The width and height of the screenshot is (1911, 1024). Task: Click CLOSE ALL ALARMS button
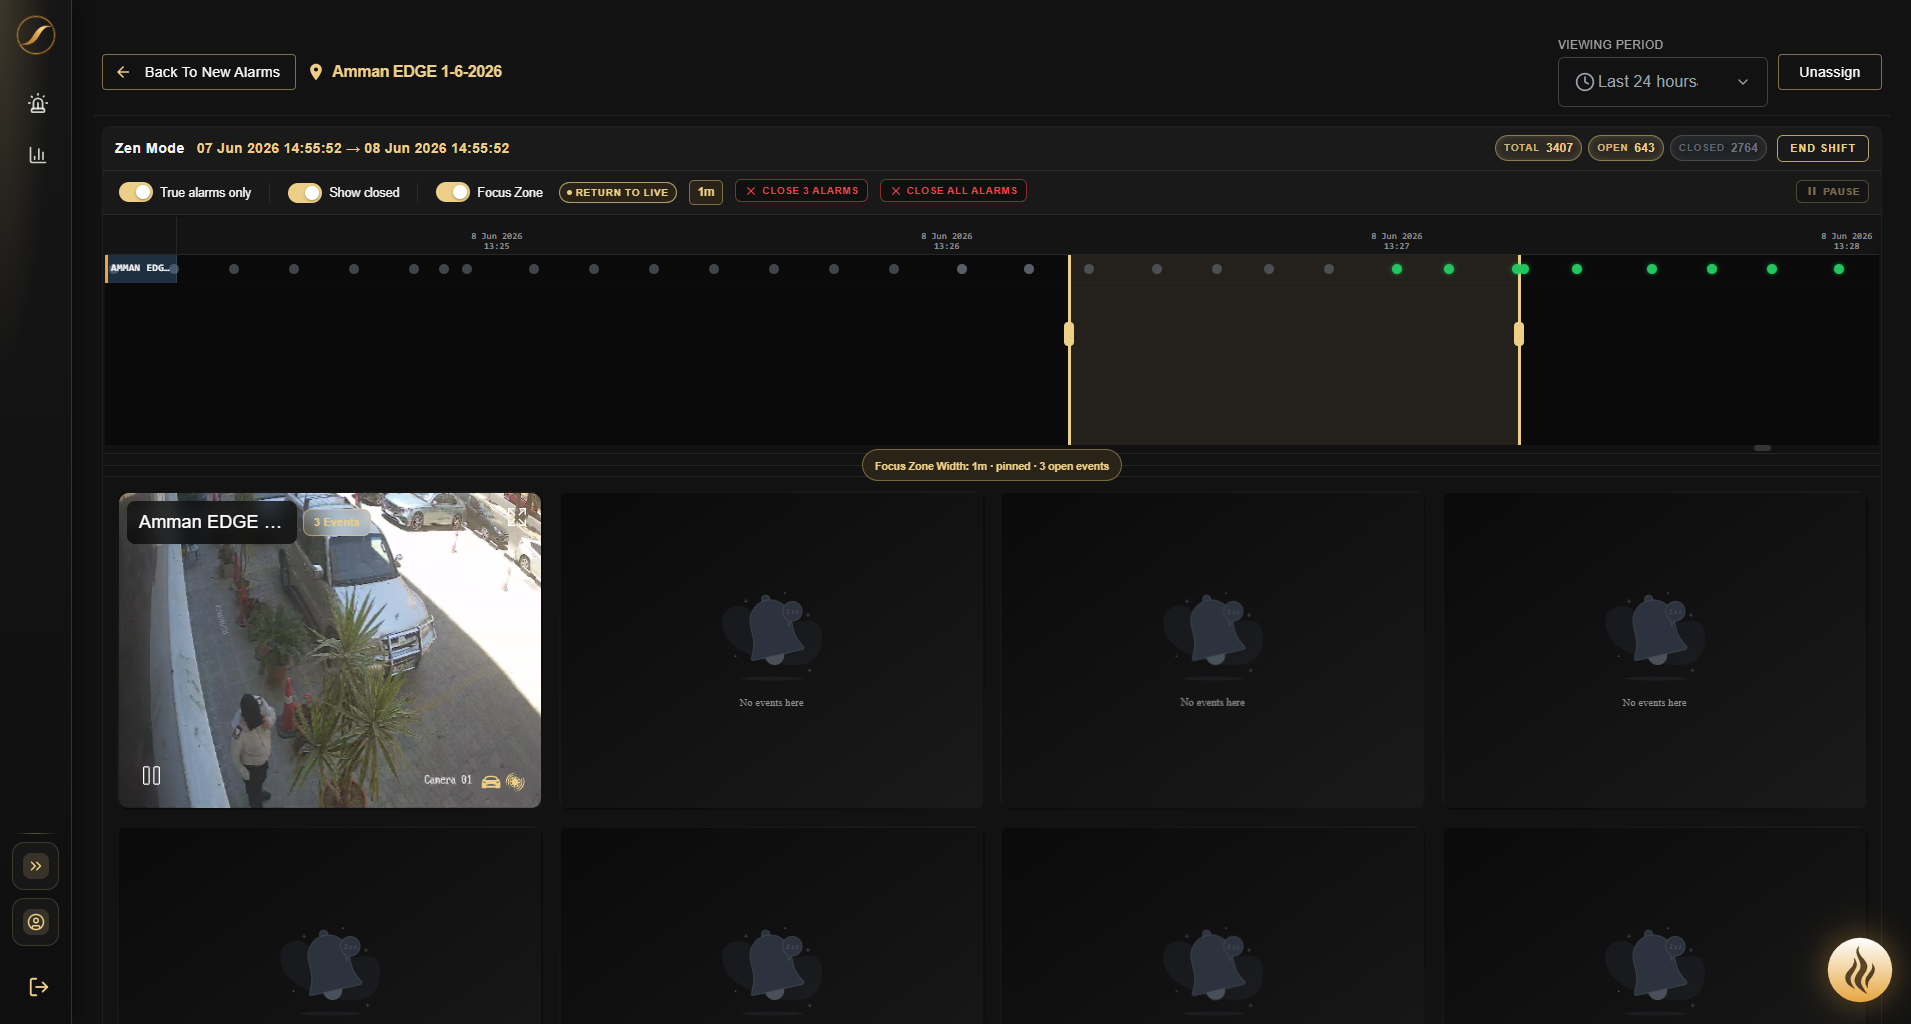(x=953, y=191)
